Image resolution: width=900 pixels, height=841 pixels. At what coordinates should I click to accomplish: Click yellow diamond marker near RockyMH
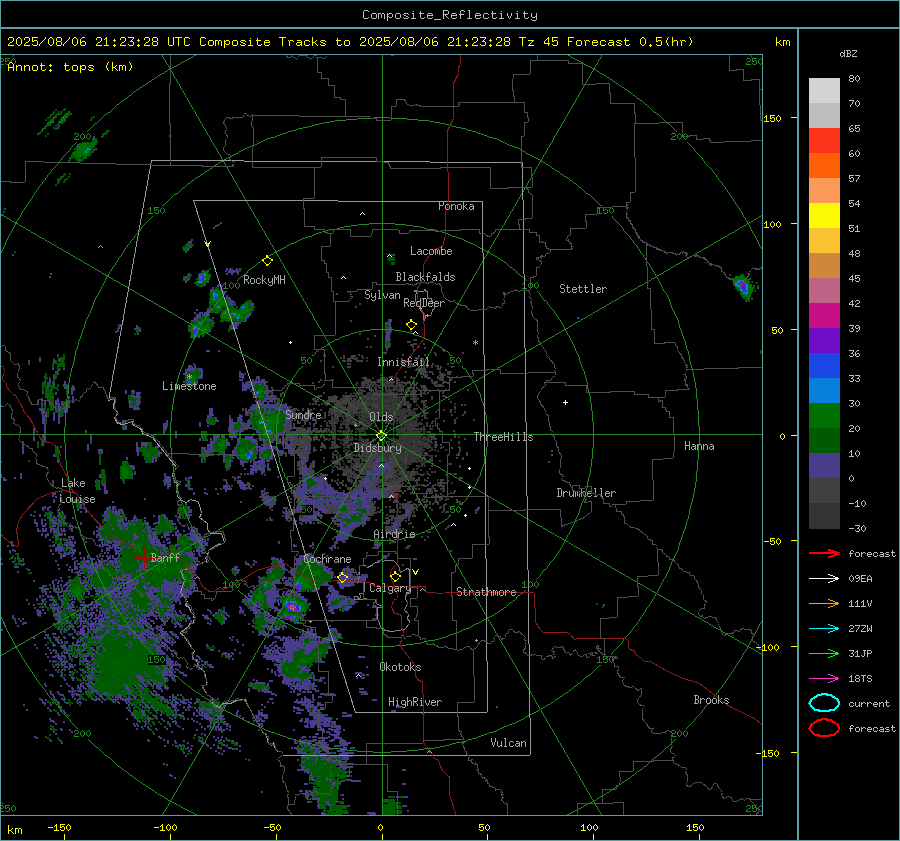click(267, 261)
